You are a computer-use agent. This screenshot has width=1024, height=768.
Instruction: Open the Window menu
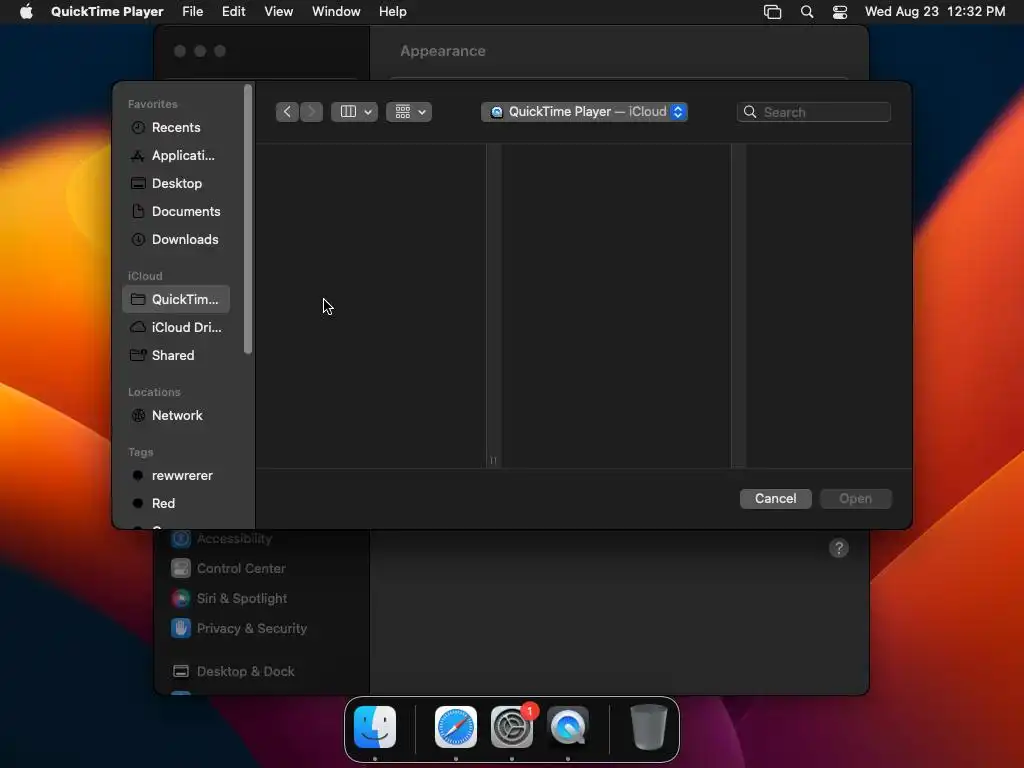click(336, 12)
